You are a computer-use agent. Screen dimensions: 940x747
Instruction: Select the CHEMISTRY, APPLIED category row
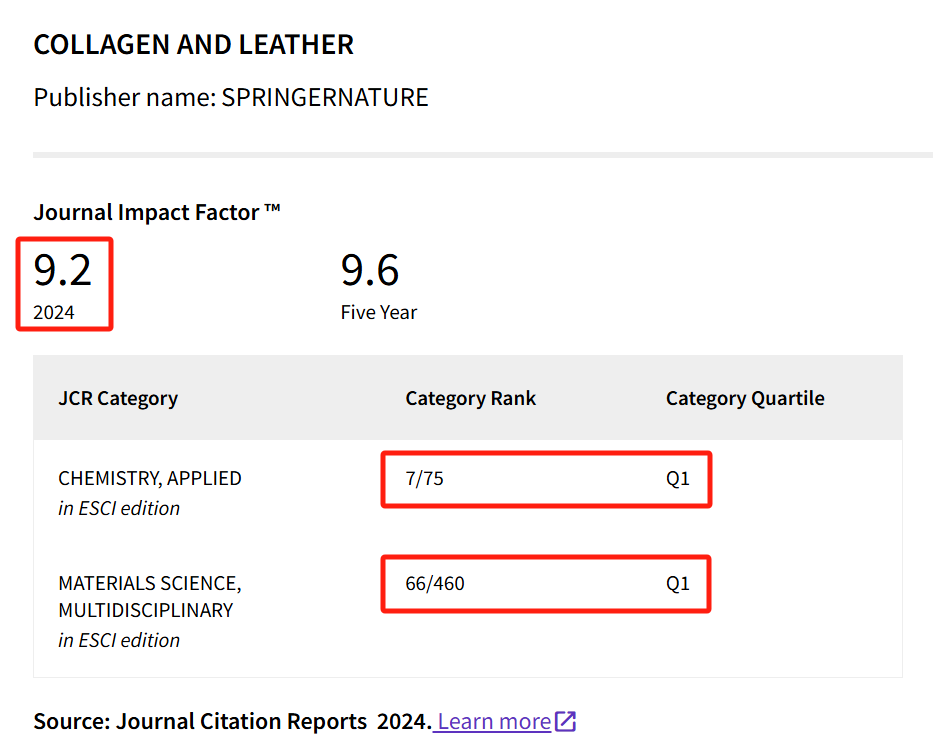click(x=150, y=478)
